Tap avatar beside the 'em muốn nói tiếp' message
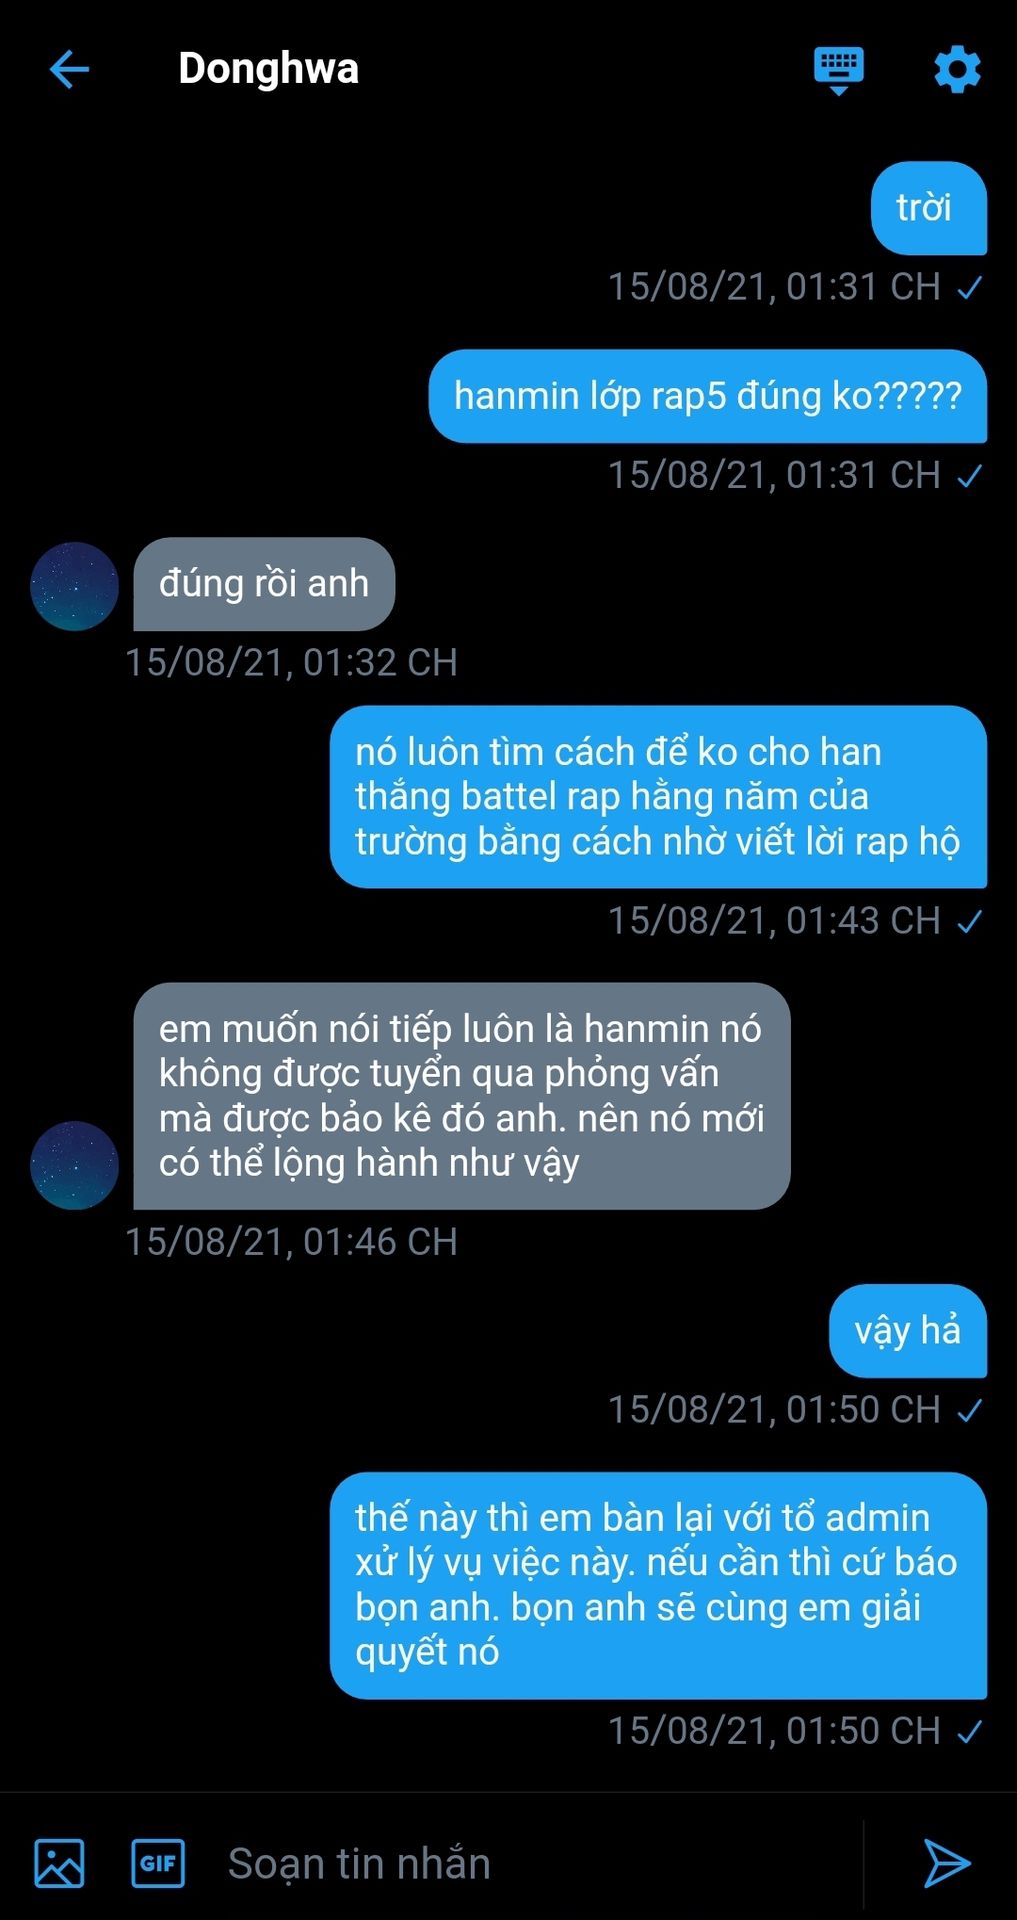Screen dimensions: 1017x1920 pos(75,1165)
